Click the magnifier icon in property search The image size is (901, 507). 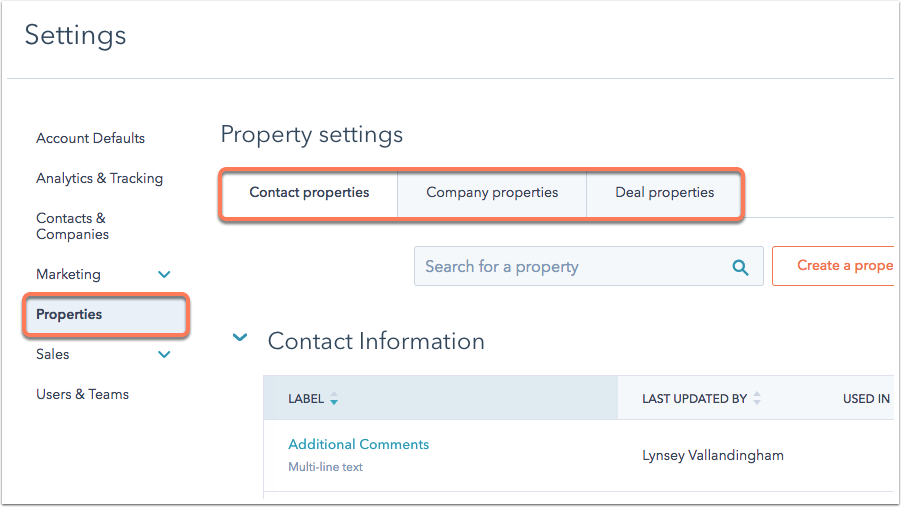[740, 267]
